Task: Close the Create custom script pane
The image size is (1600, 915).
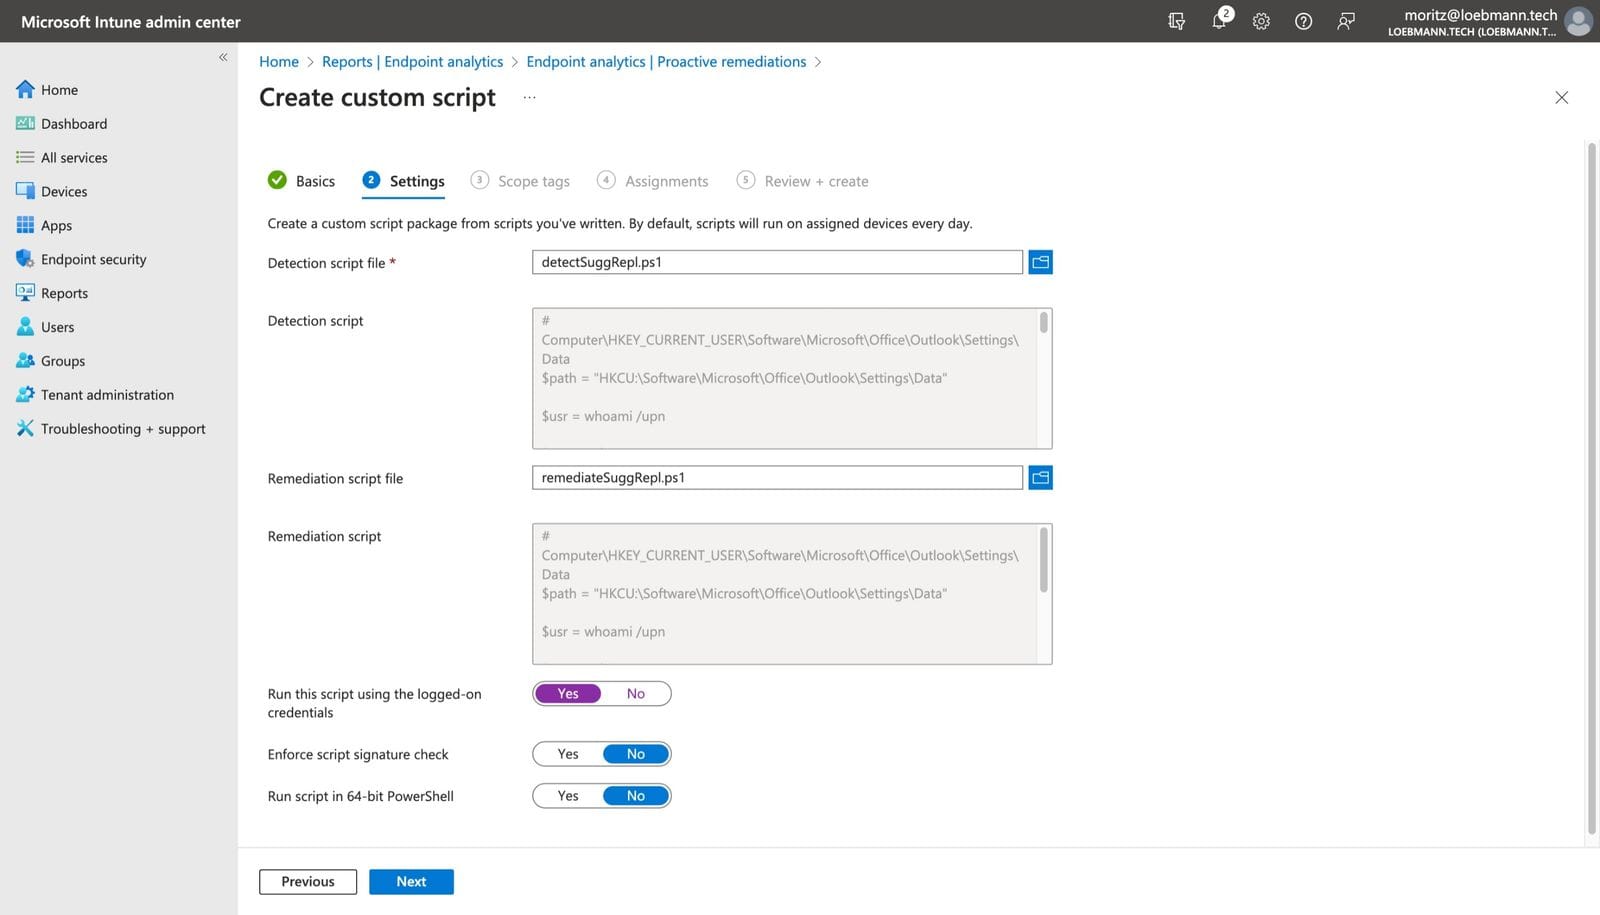Action: [1561, 97]
